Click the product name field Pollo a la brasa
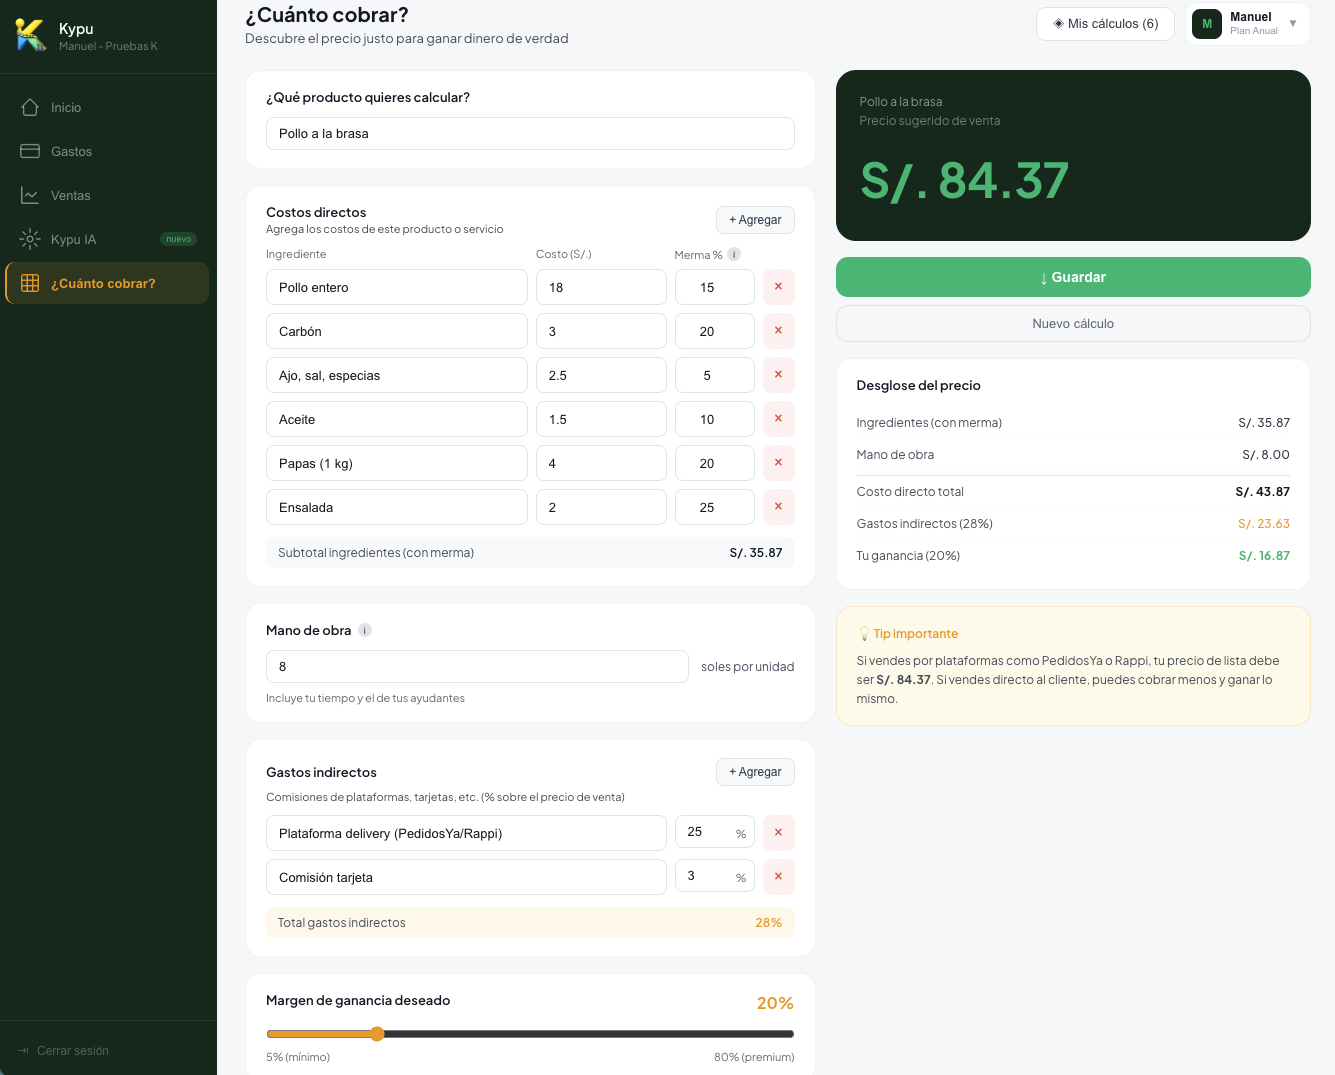1335x1075 pixels. [x=530, y=133]
